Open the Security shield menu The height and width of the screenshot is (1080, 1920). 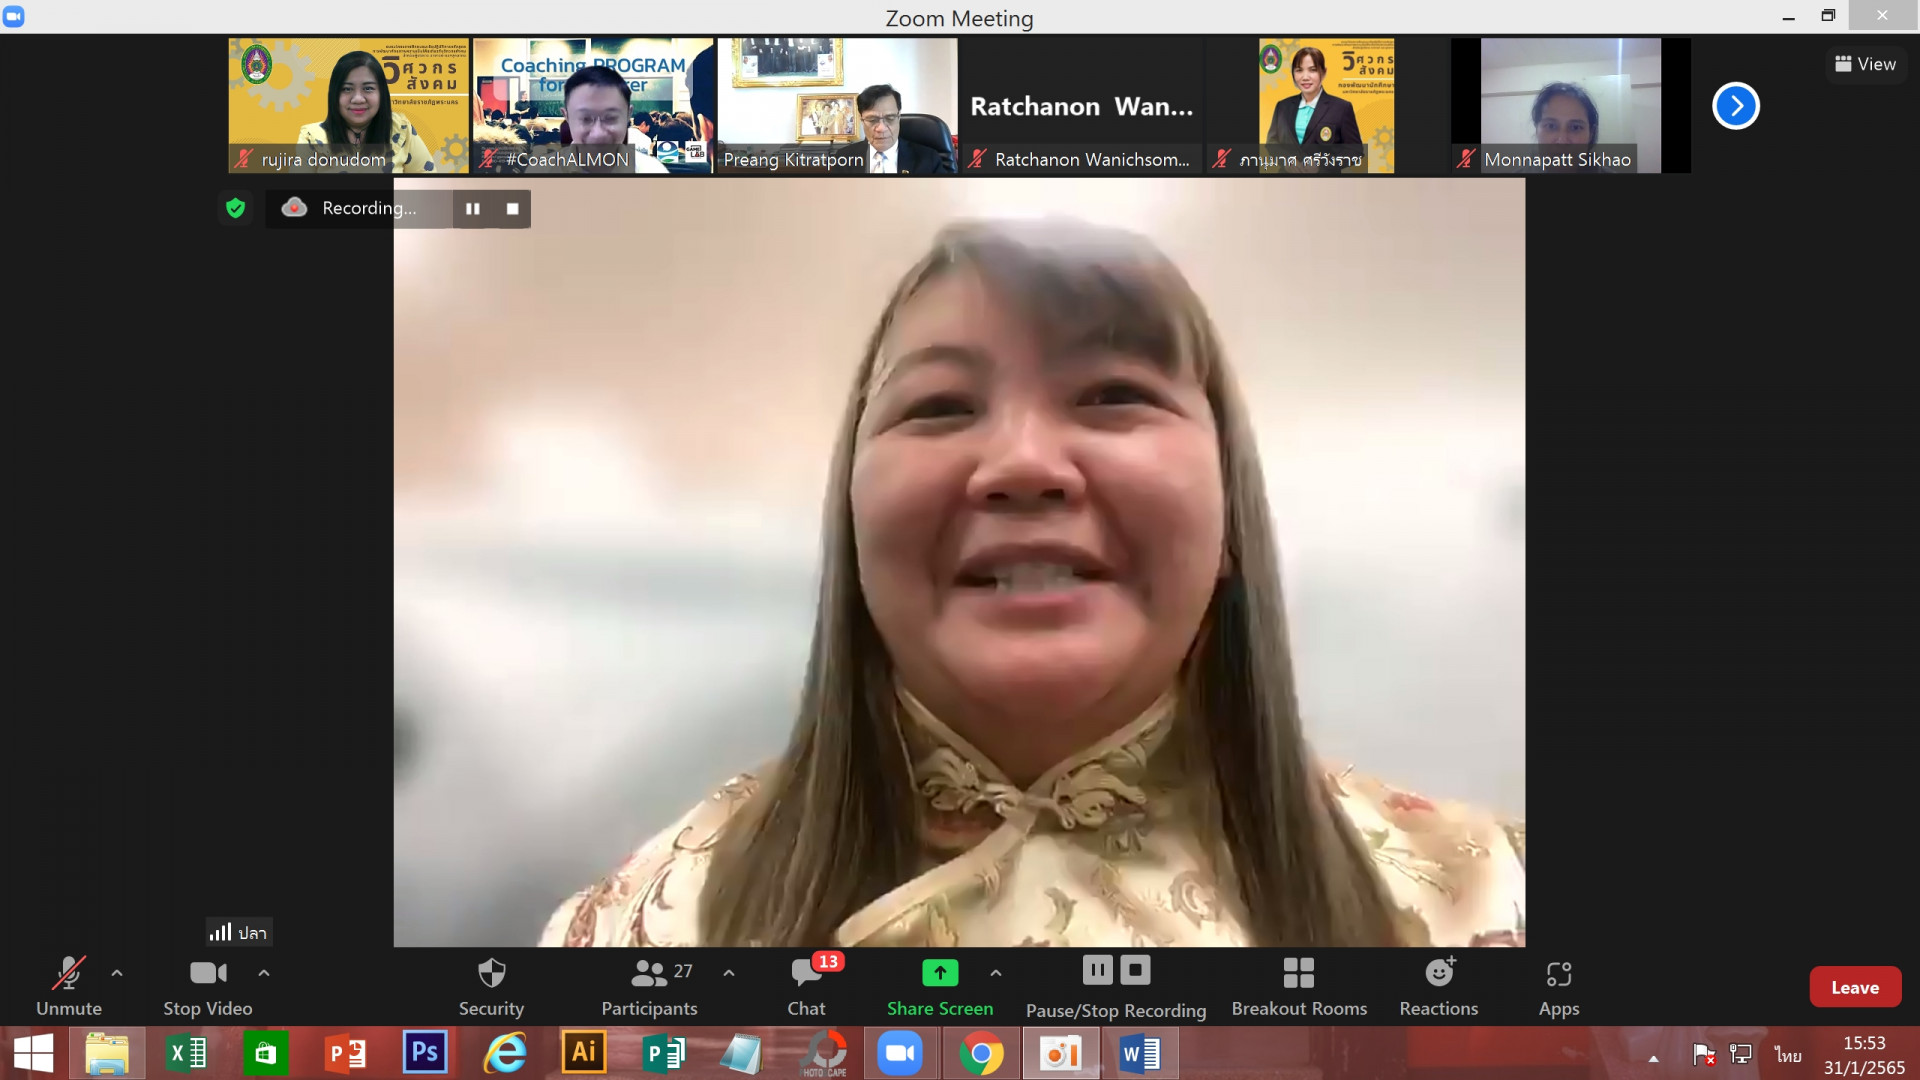pos(491,987)
